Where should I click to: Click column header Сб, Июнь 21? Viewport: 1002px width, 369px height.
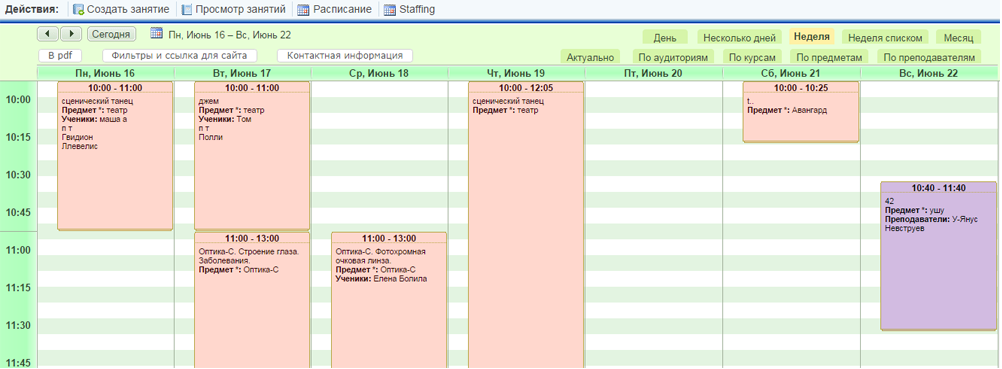791,73
